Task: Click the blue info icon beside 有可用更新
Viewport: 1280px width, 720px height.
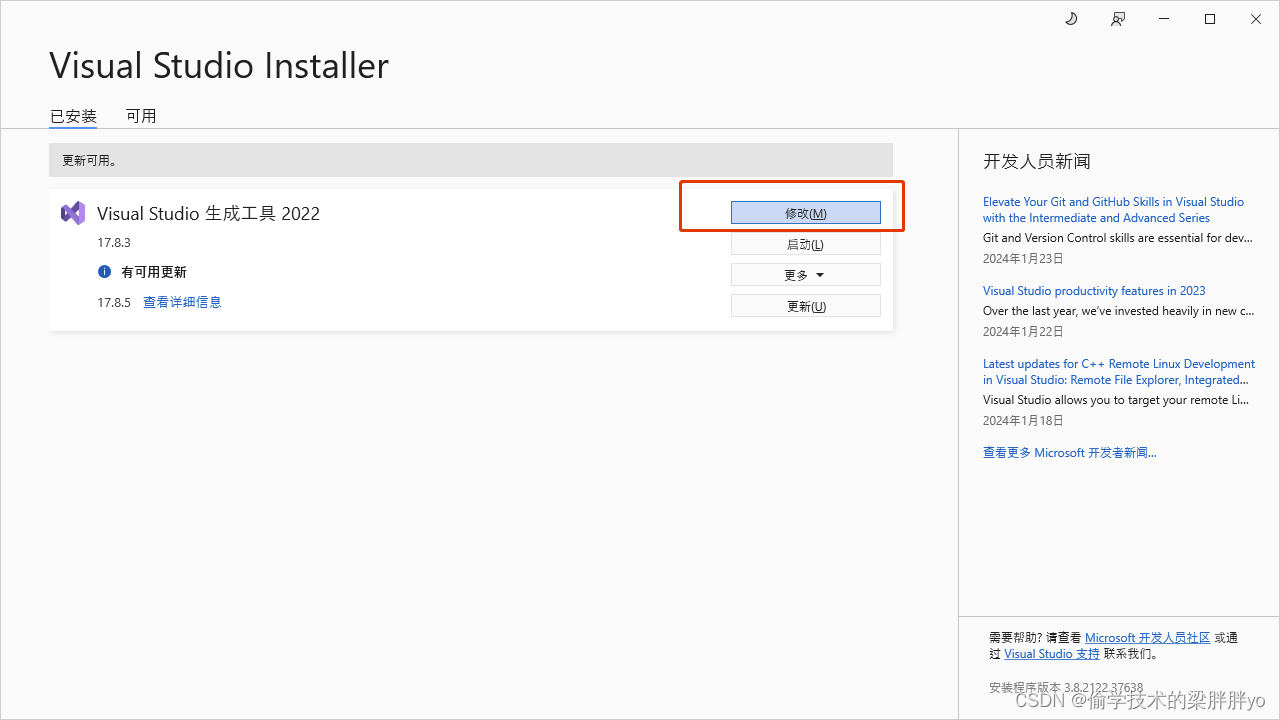Action: tap(105, 271)
